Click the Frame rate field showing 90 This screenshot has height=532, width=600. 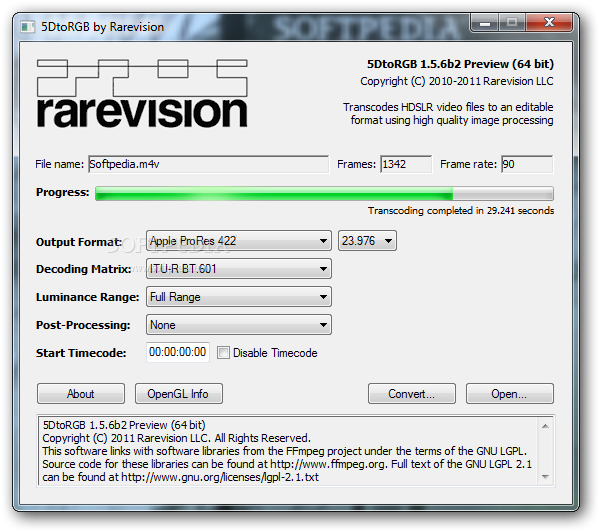(527, 164)
